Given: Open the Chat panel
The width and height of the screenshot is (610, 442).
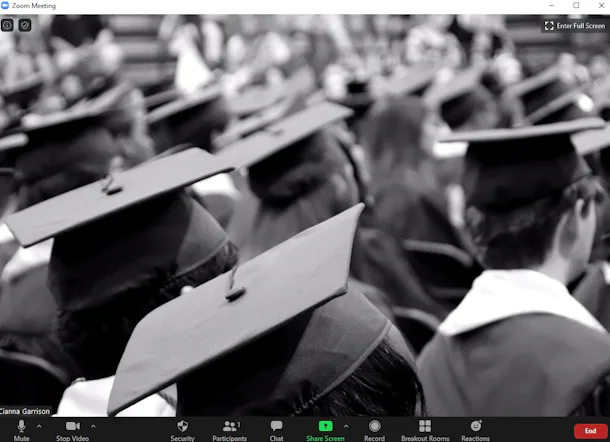Looking at the screenshot, I should (277, 430).
